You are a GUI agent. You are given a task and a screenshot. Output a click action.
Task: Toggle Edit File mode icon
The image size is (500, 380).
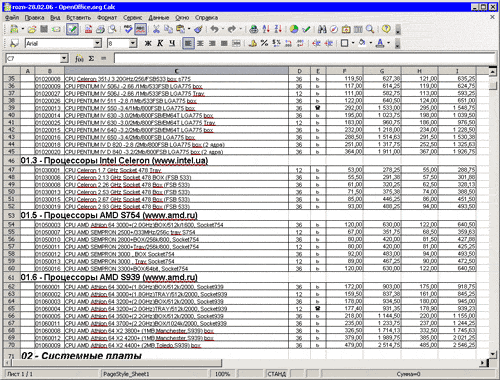(x=72, y=29)
